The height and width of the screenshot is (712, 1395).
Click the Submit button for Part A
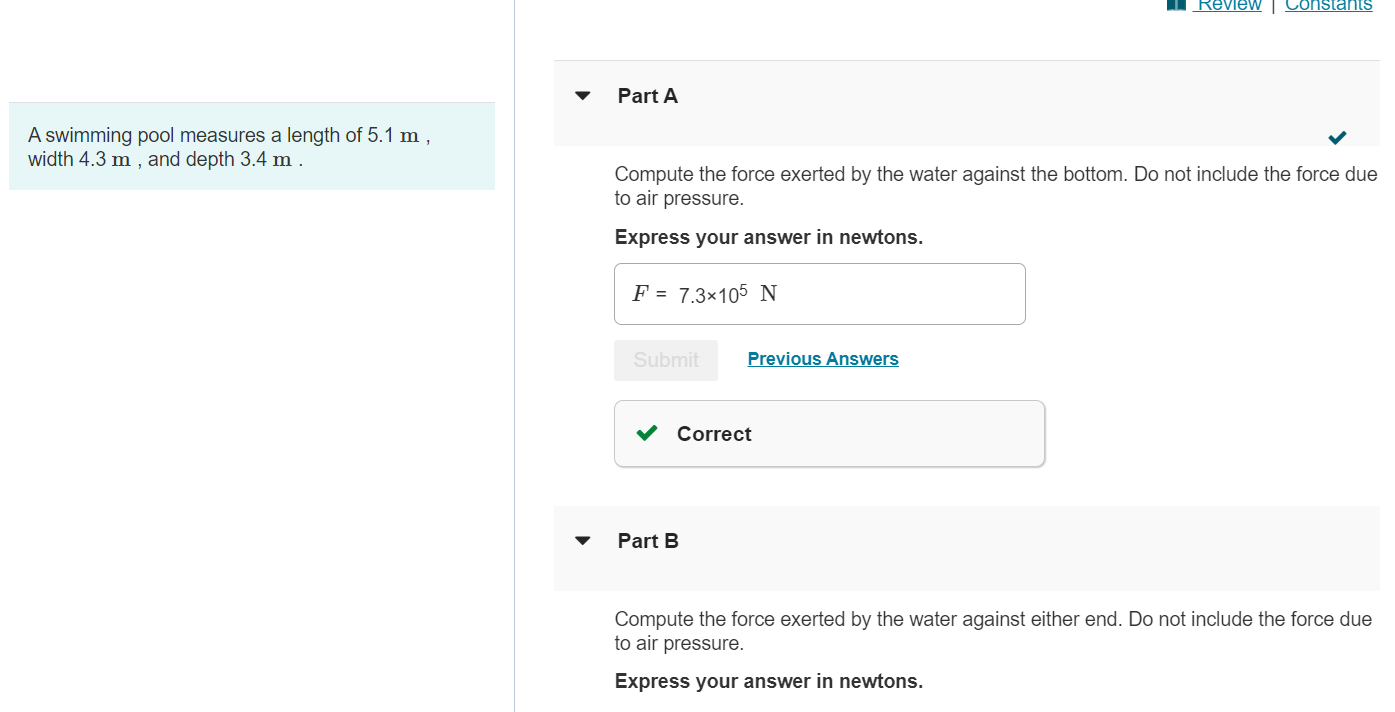click(x=665, y=359)
